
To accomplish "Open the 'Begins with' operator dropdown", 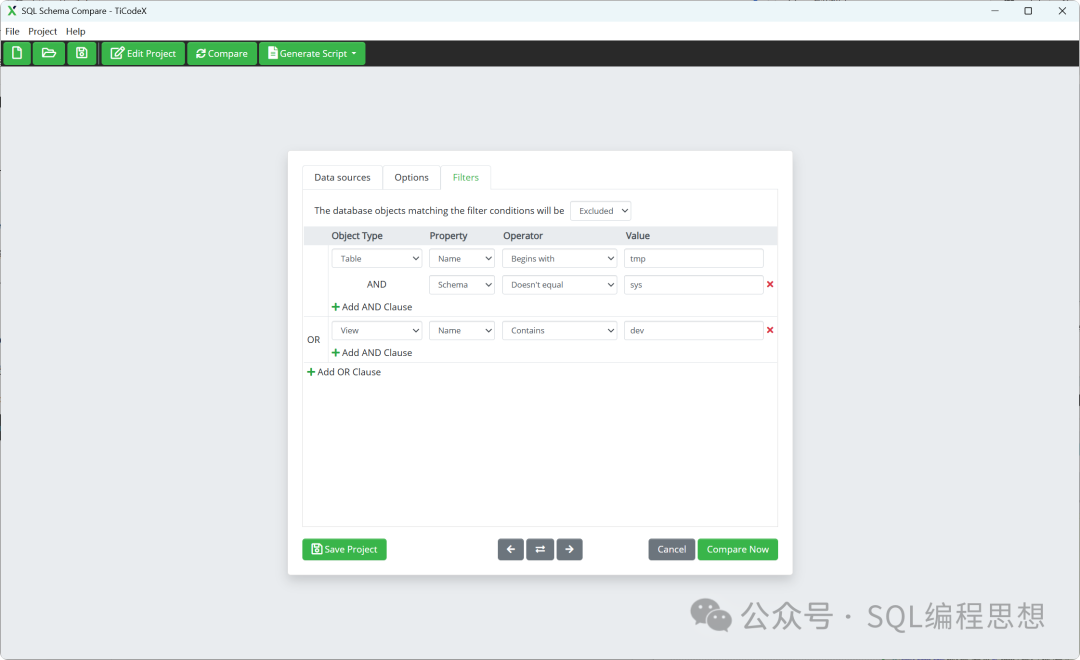I will point(560,259).
